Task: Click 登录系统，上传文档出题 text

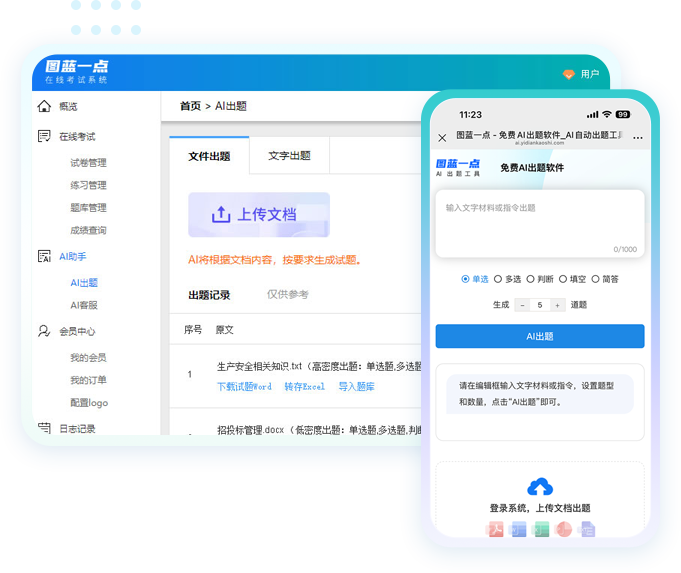Action: click(x=540, y=508)
